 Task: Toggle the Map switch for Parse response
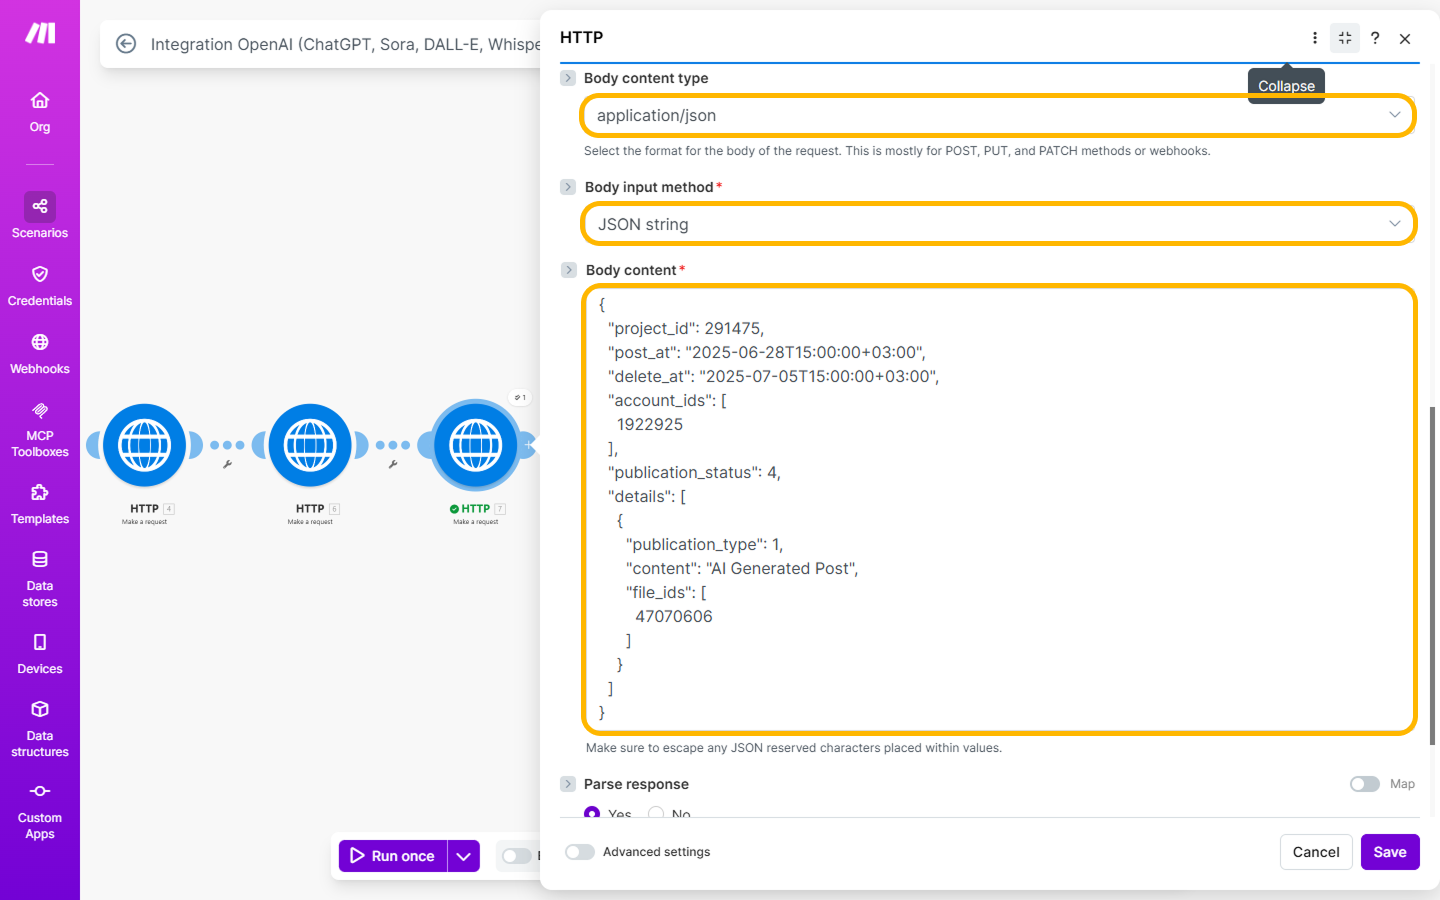1364,784
